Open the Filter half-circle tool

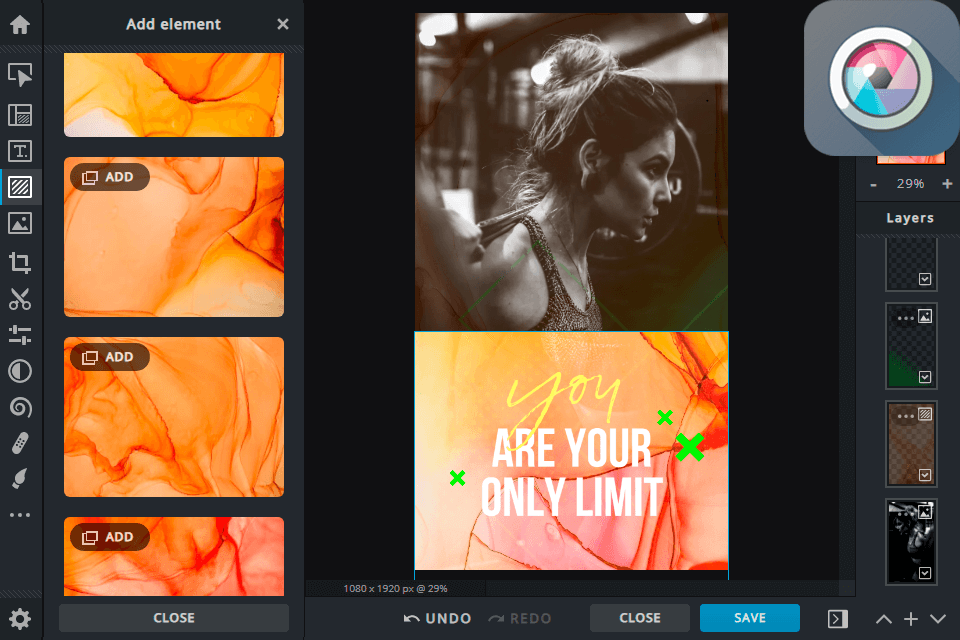pos(20,371)
